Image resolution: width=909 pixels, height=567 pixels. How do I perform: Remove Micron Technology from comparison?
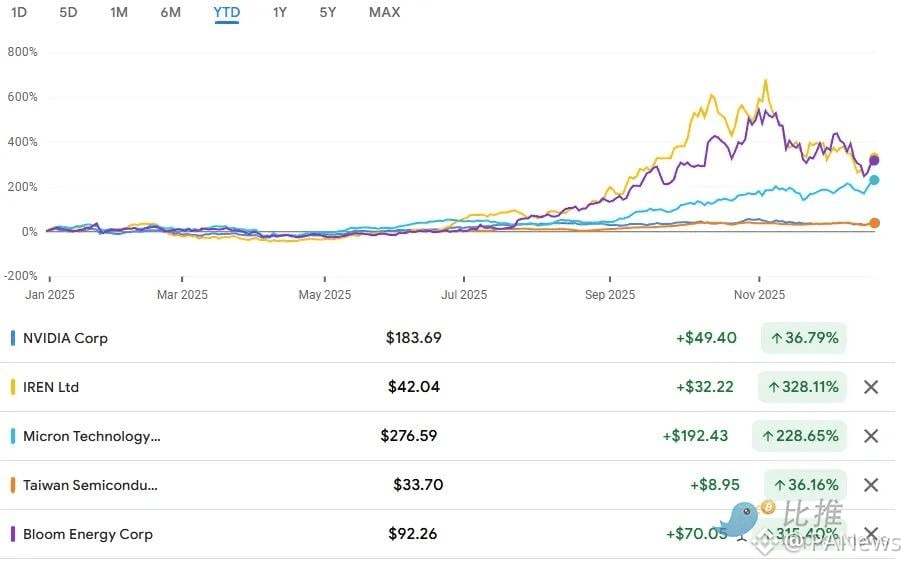click(x=871, y=436)
